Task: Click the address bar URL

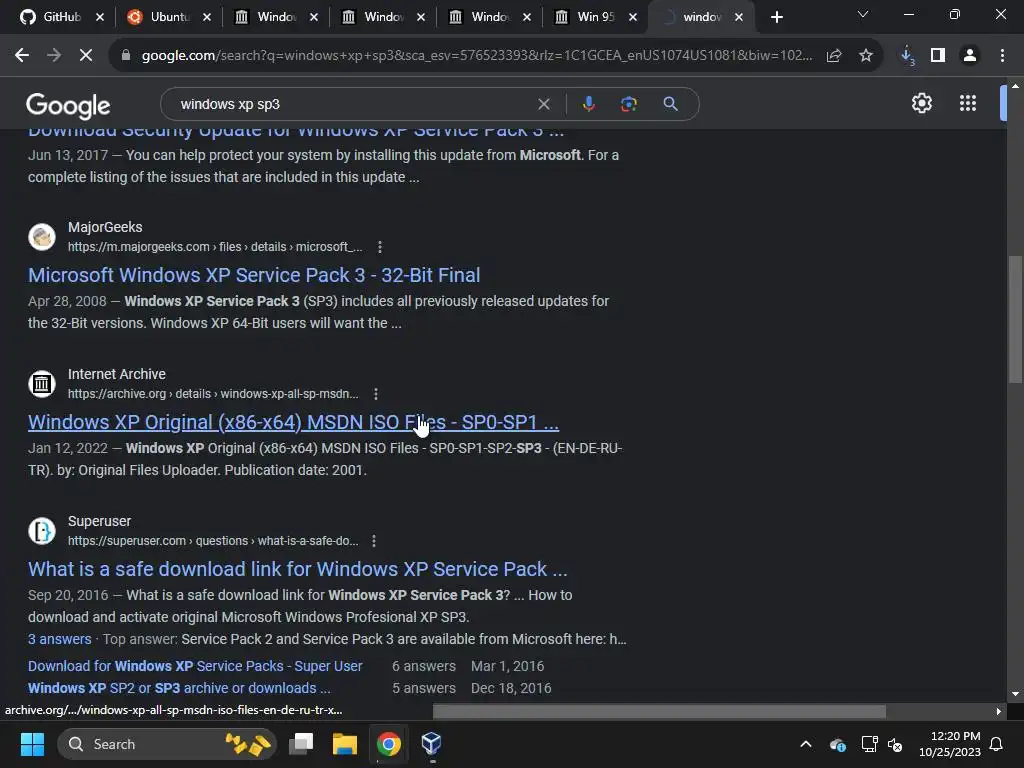Action: (x=477, y=56)
